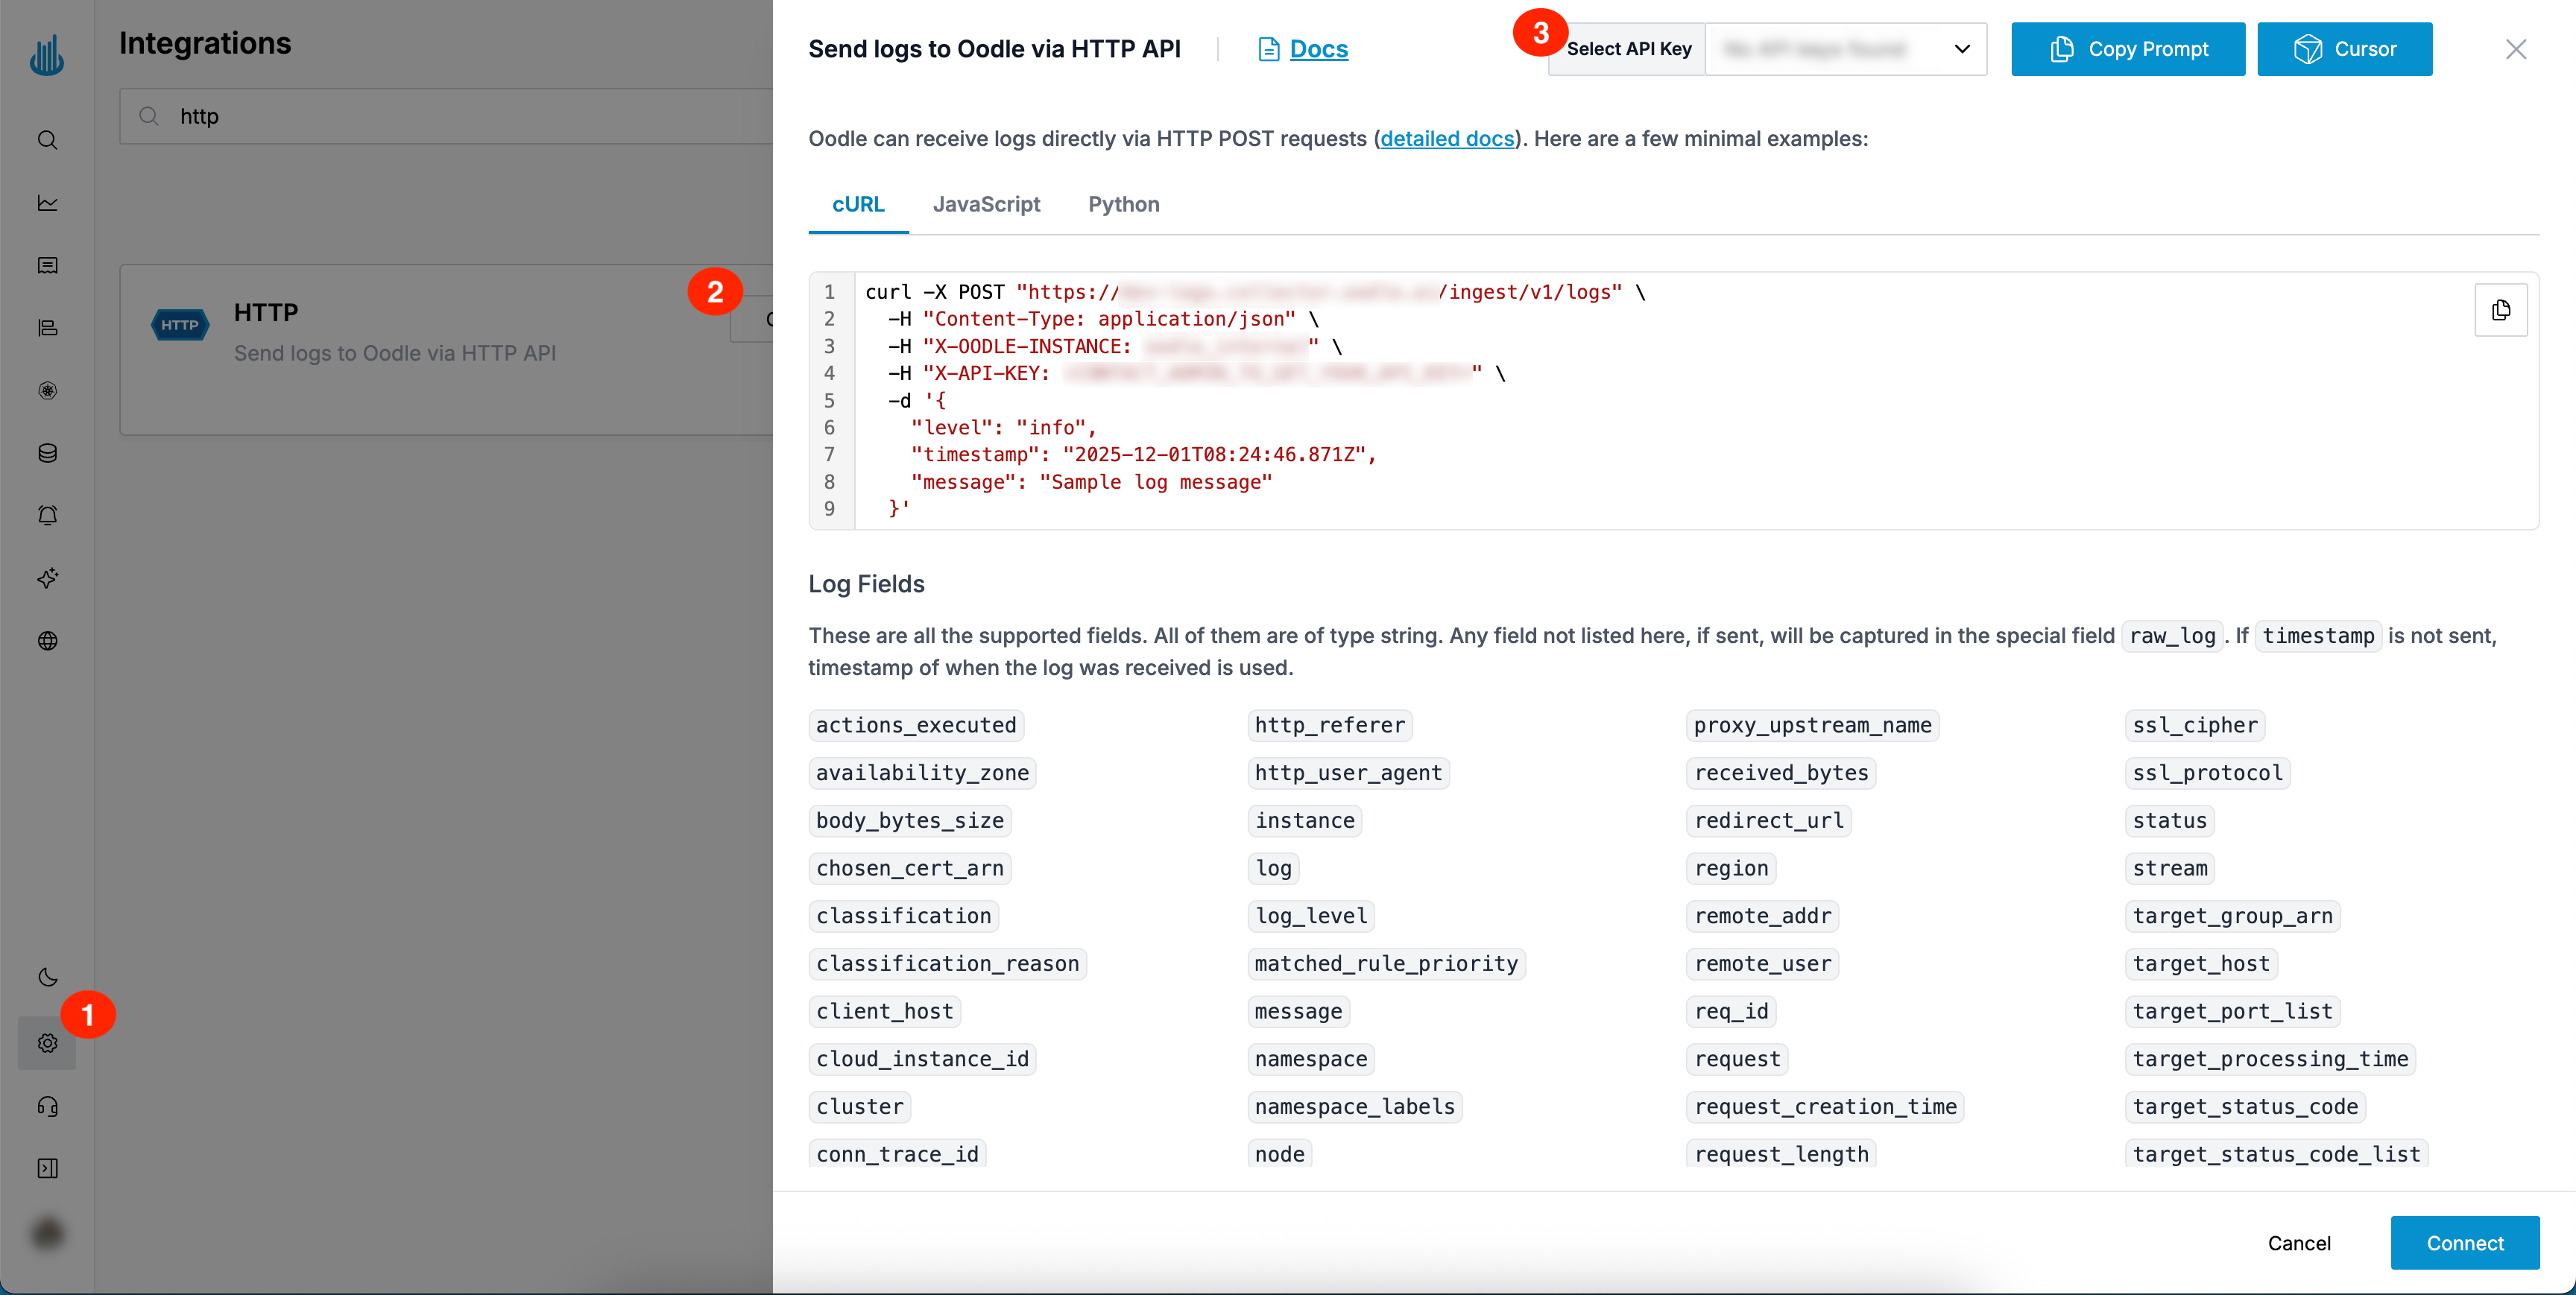Open the AI assistant sparkles icon
The height and width of the screenshot is (1295, 2576).
47,578
